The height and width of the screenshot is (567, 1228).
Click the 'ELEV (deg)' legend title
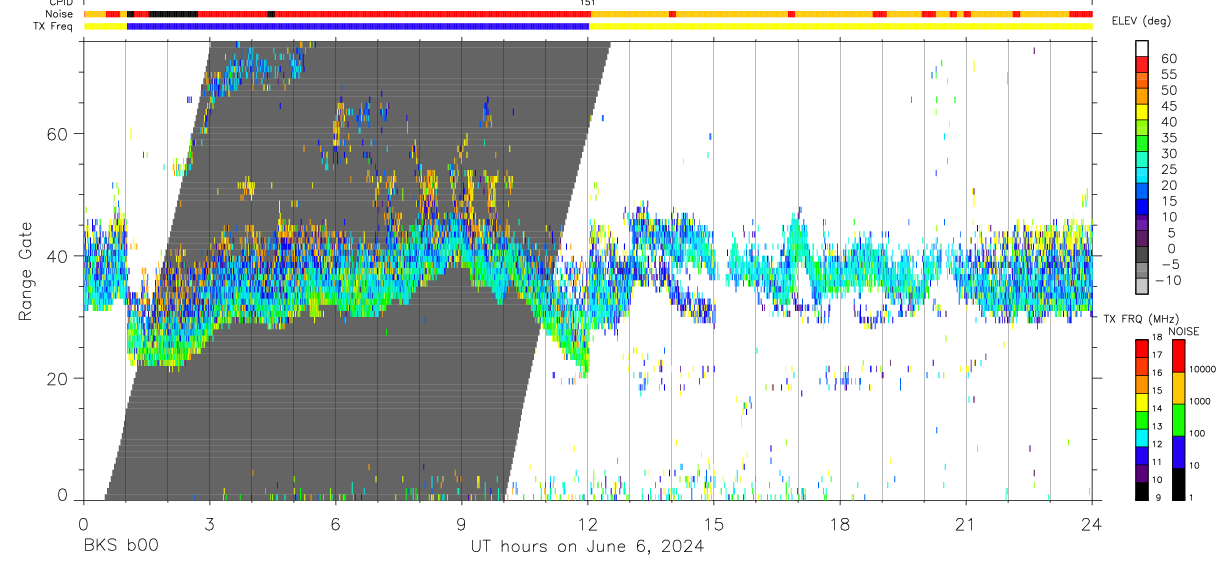coord(1141,21)
